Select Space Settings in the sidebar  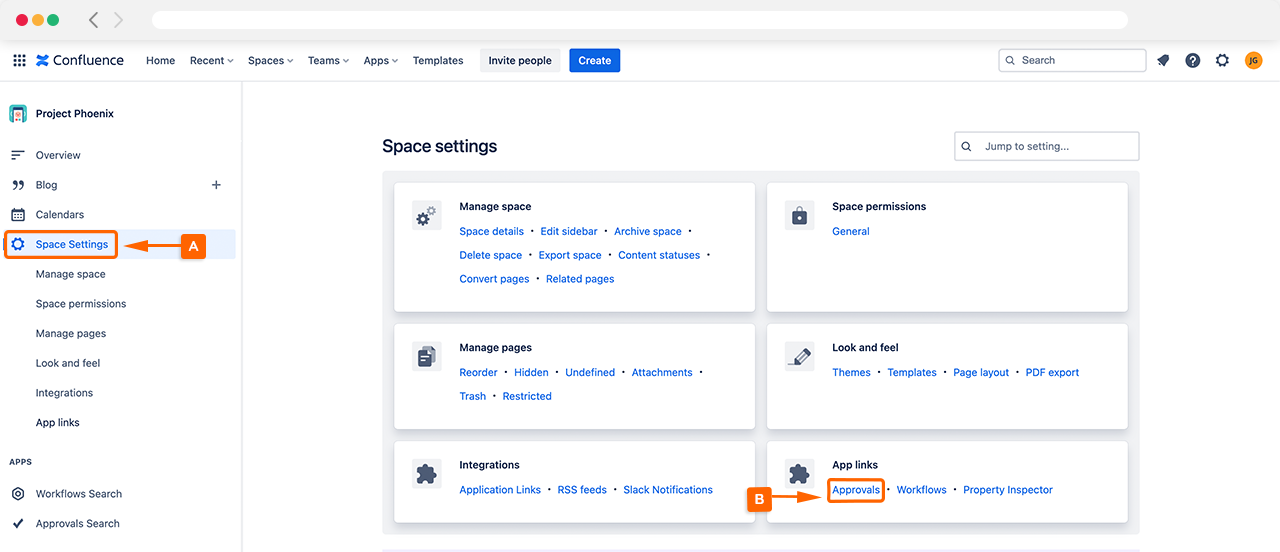[71, 244]
